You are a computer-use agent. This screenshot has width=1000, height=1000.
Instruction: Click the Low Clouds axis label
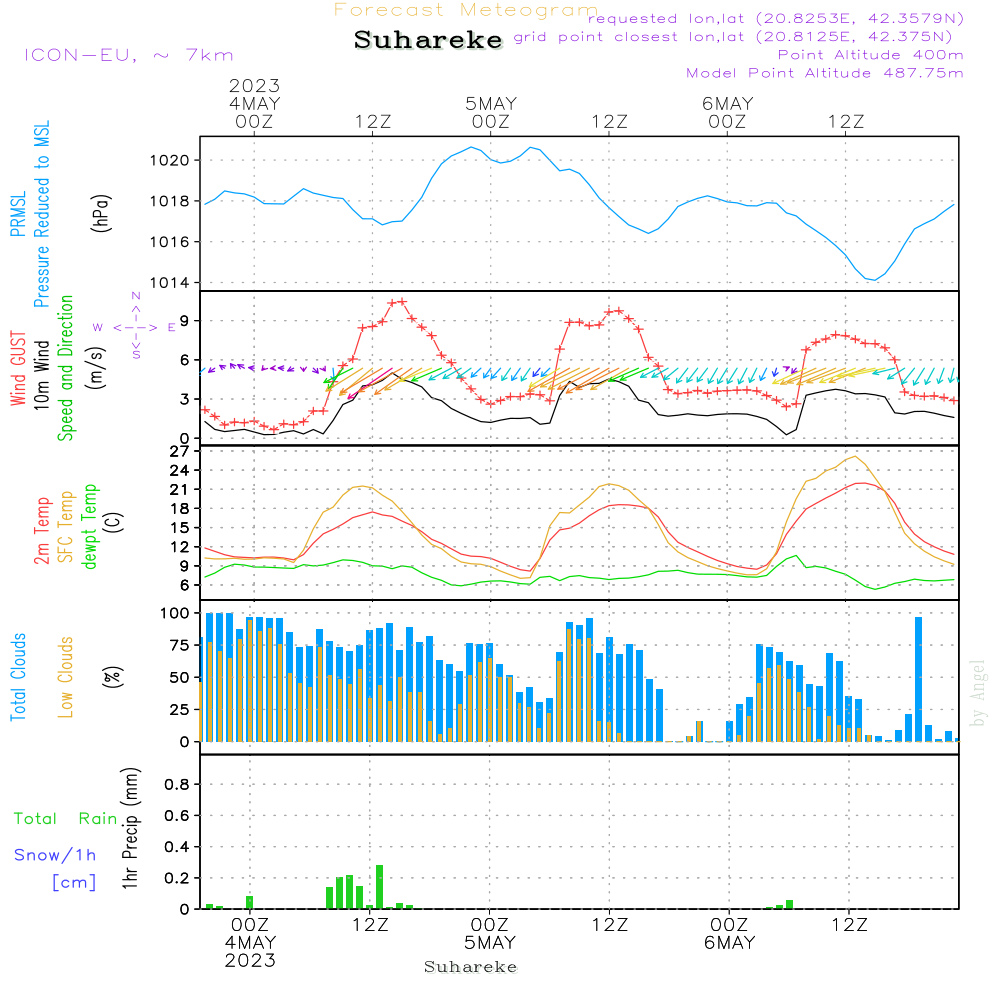point(66,677)
